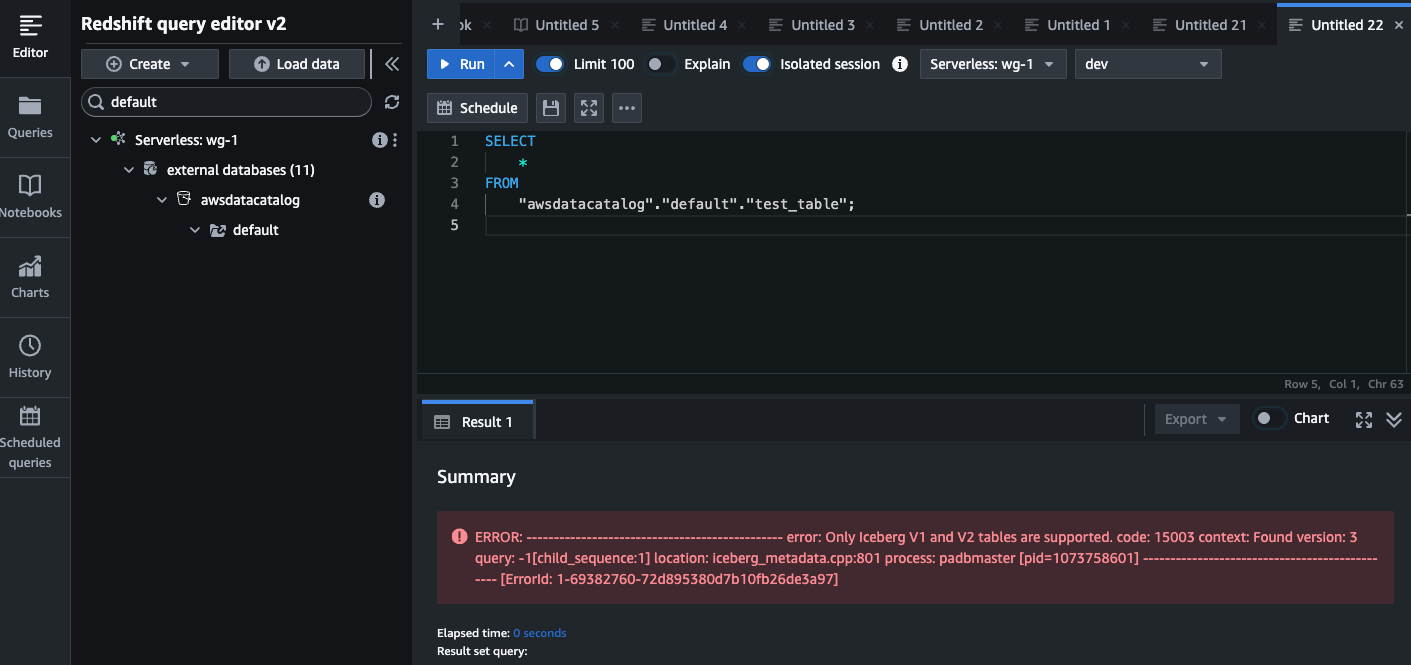The height and width of the screenshot is (665, 1411).
Task: Click the FROM keyword in the editor
Action: pos(502,183)
